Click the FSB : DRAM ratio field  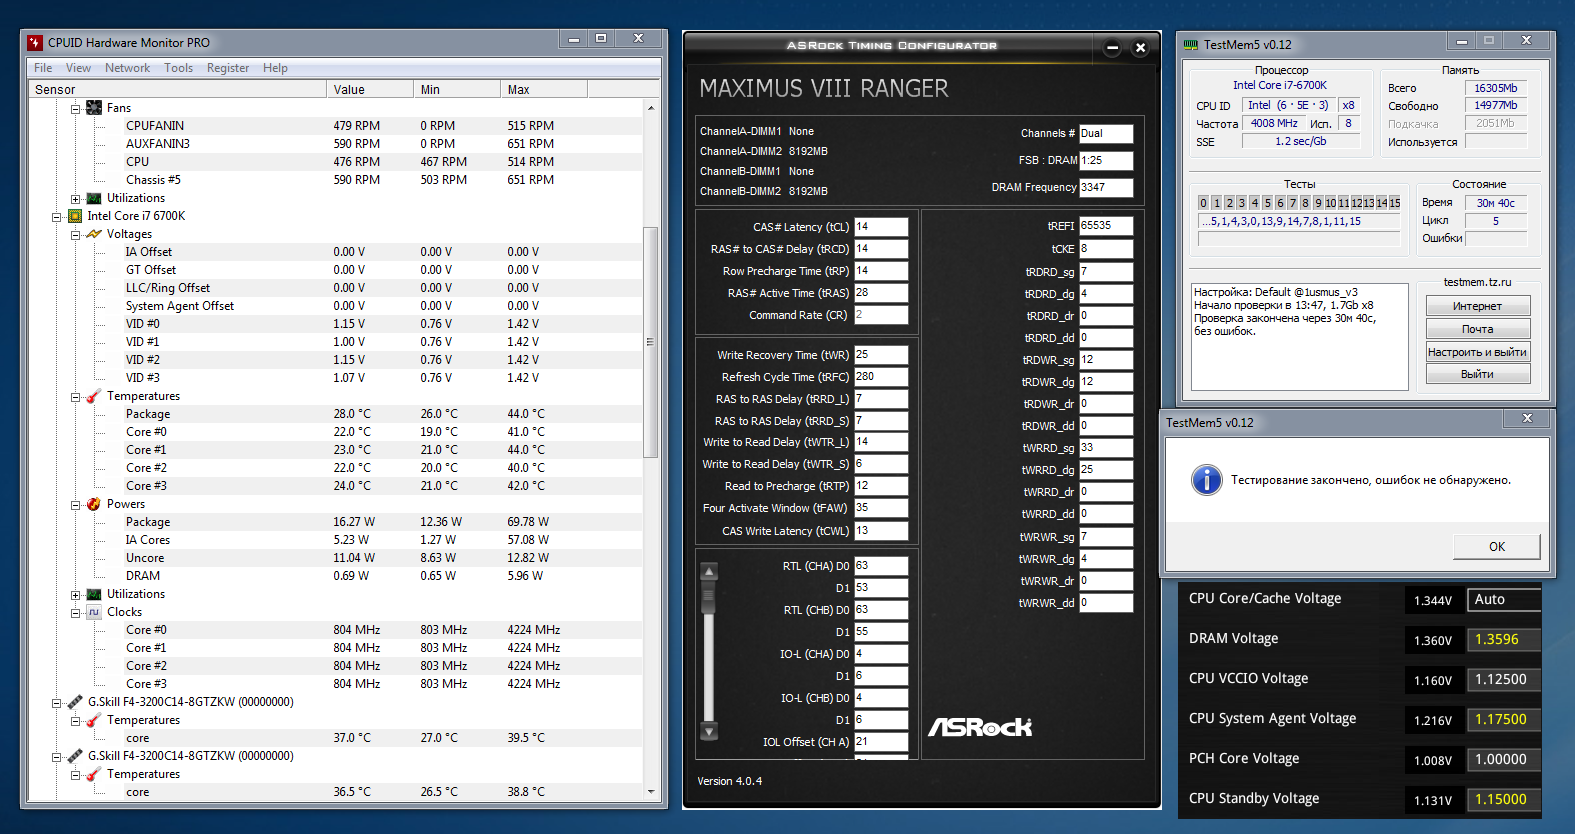[x=1105, y=160]
